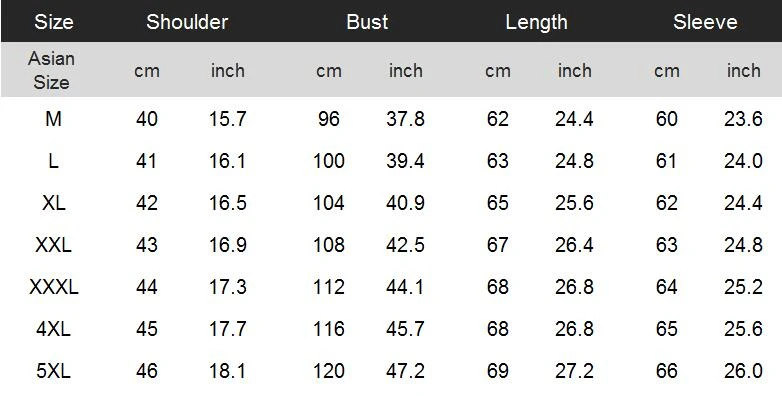Select sleeve inch value 25.2
This screenshot has width=782, height=396.
click(743, 287)
